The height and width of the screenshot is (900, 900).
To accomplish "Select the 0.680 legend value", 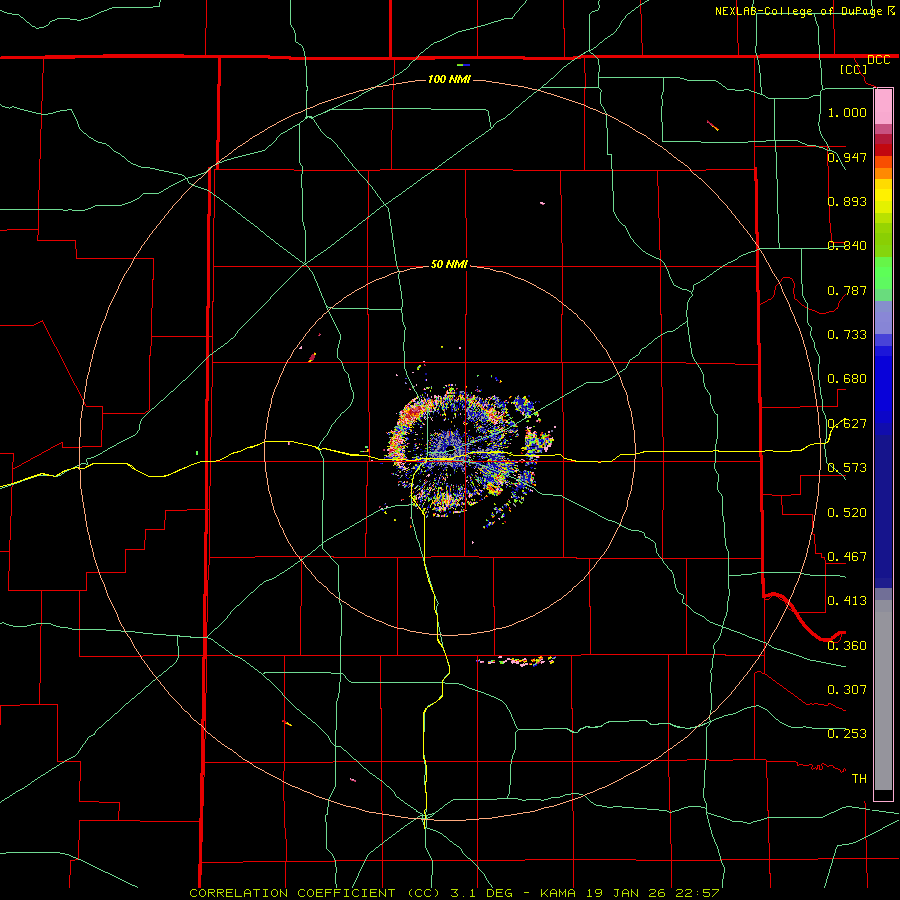I will pyautogui.click(x=847, y=379).
